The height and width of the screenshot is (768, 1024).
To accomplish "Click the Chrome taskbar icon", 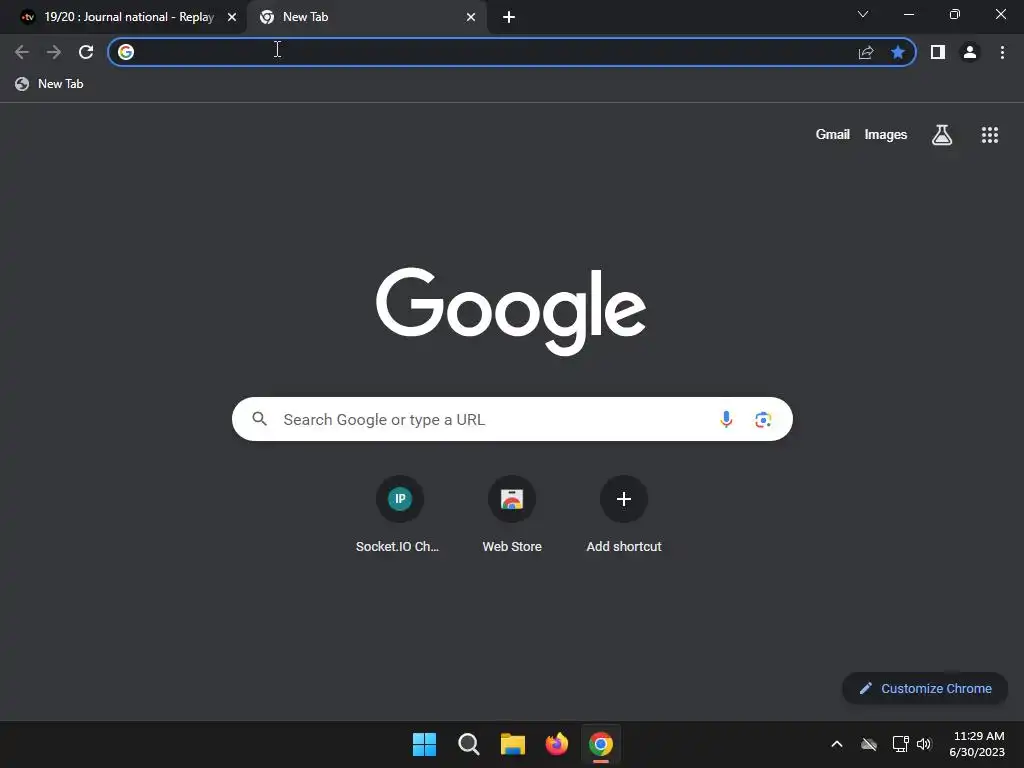I will pos(601,744).
